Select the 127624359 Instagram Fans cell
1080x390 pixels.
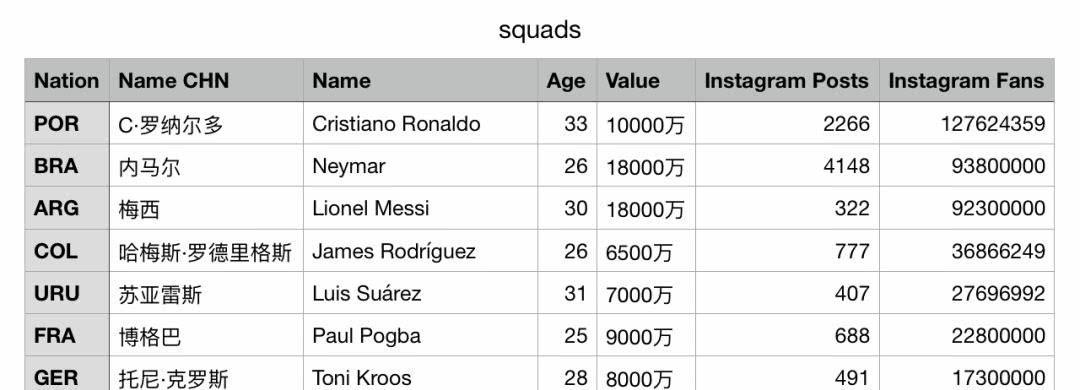966,123
